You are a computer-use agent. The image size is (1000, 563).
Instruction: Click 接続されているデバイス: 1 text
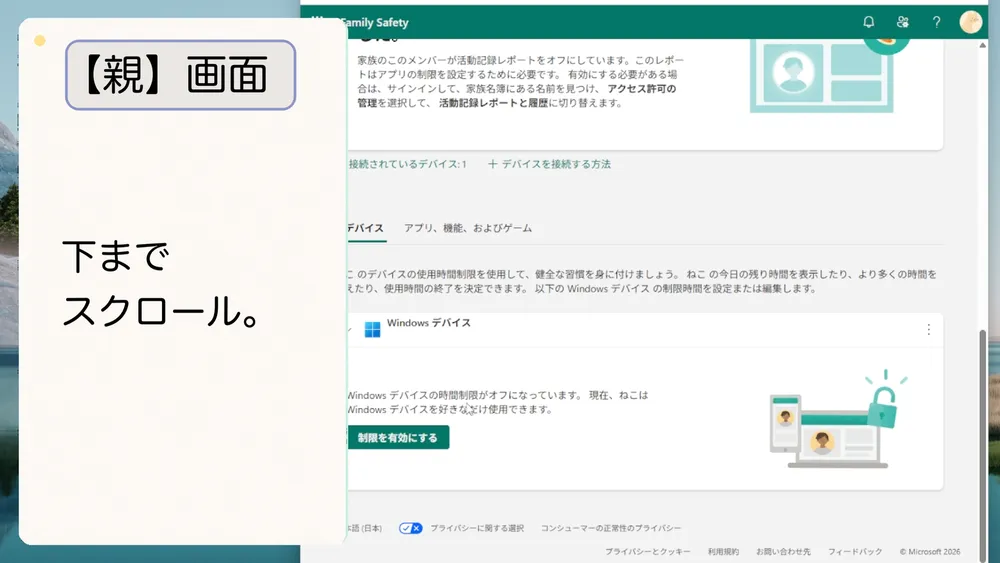[x=408, y=165]
